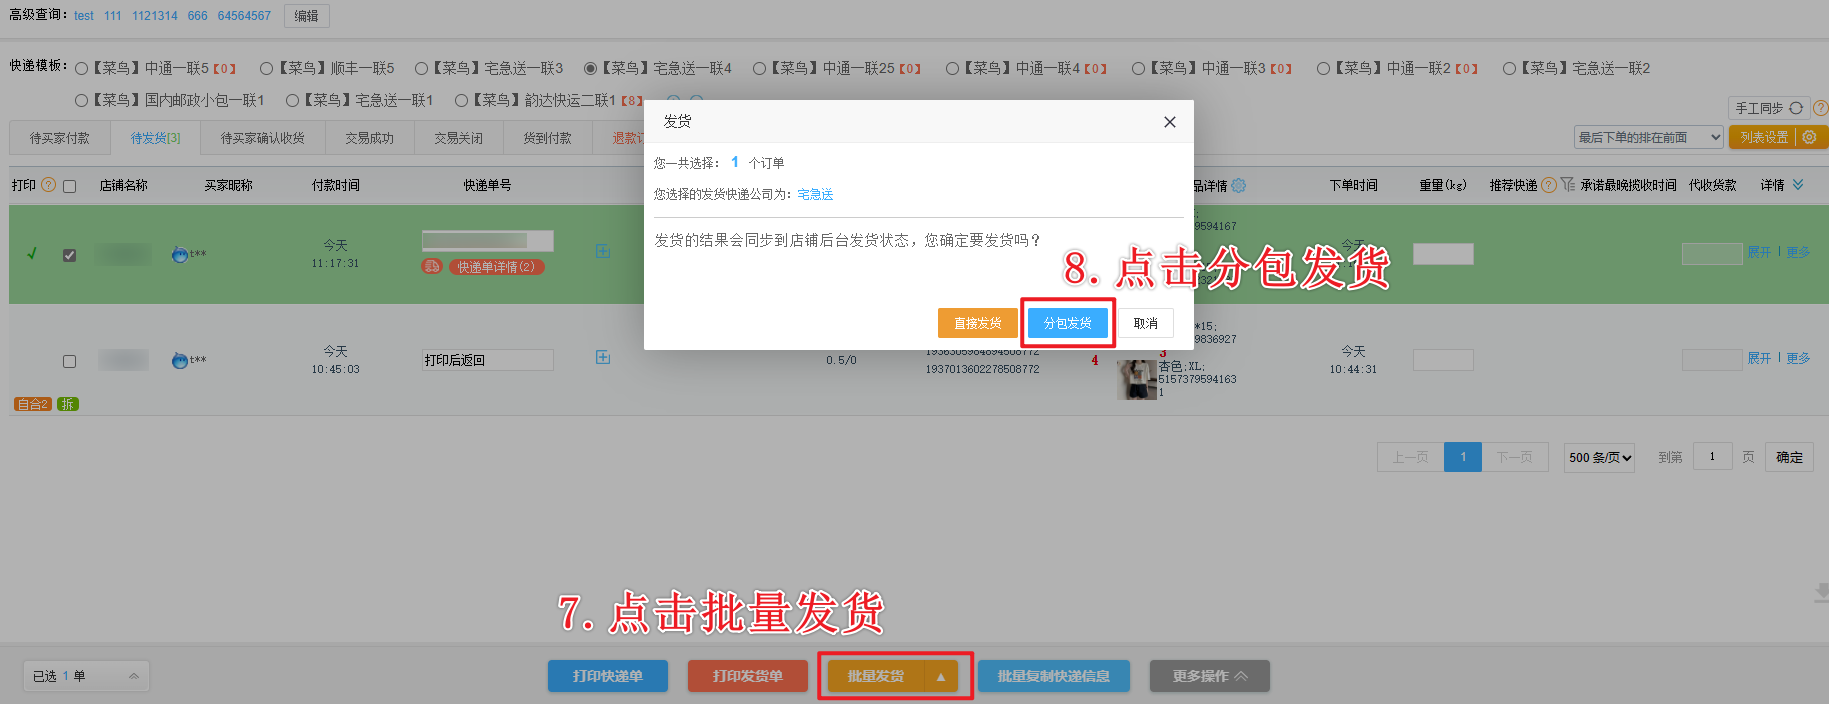1829x704 pixels.
Task: Click 展开 in the second order row
Action: (1759, 358)
